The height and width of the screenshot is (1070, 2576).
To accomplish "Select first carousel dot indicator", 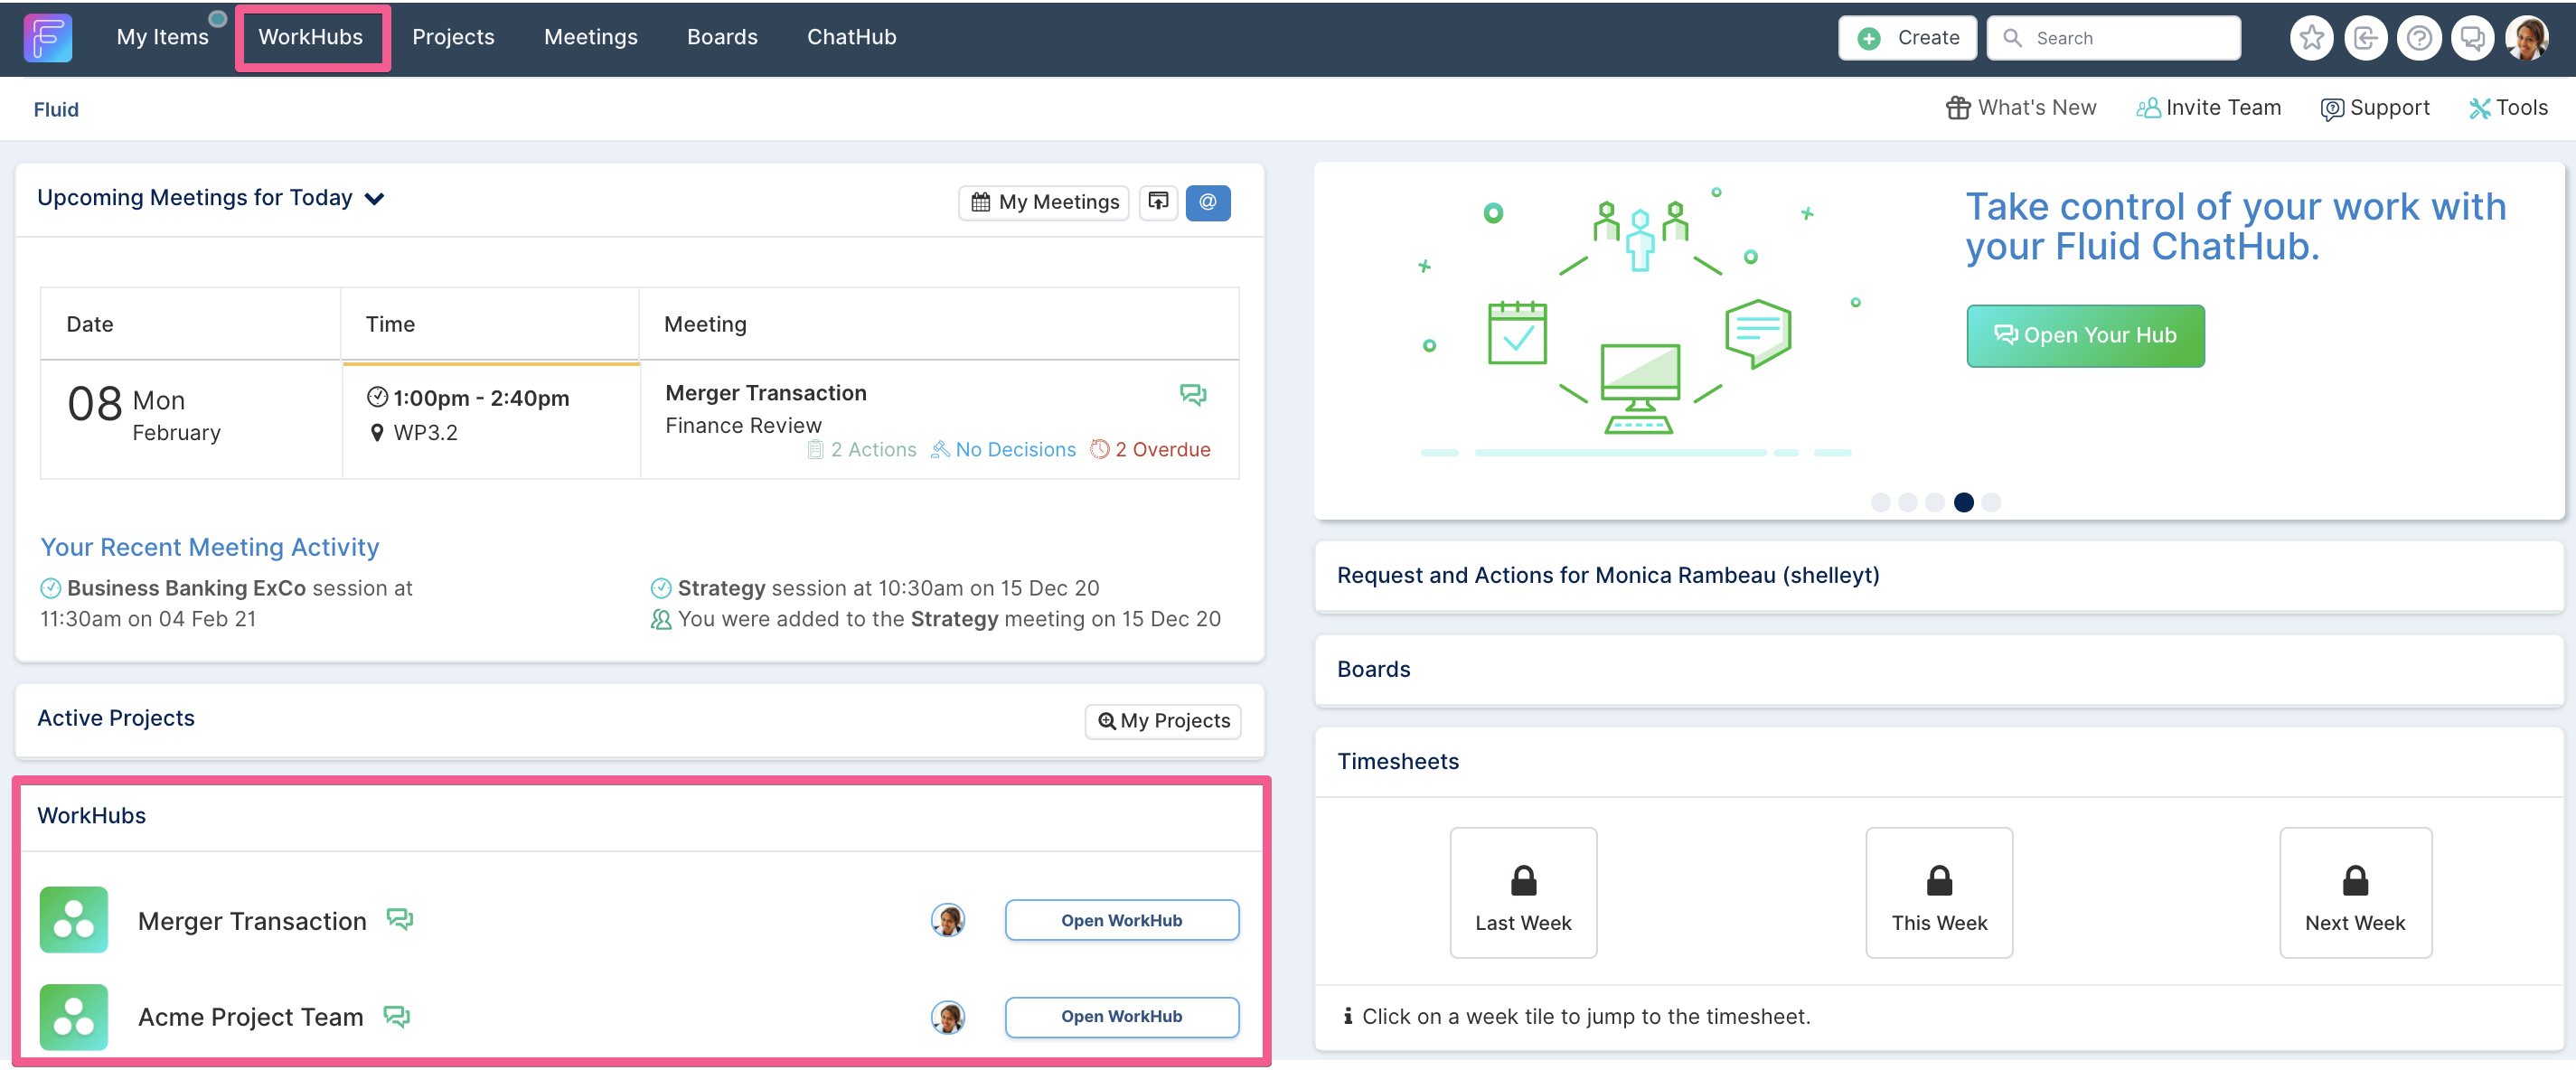I will 1881,502.
